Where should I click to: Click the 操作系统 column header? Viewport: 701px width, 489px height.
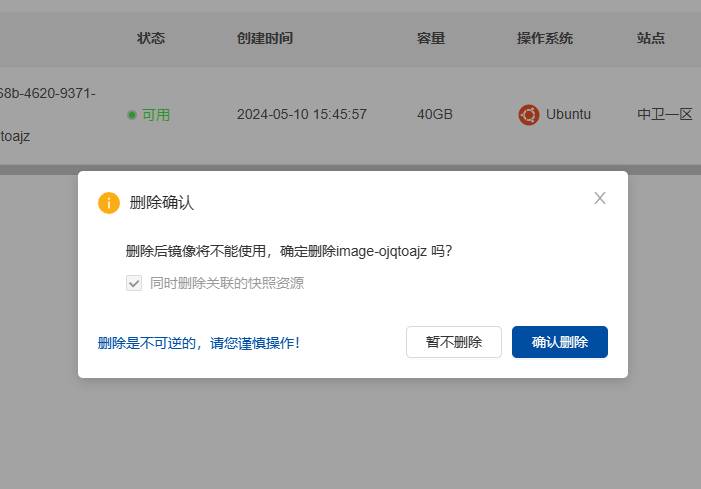click(x=545, y=38)
